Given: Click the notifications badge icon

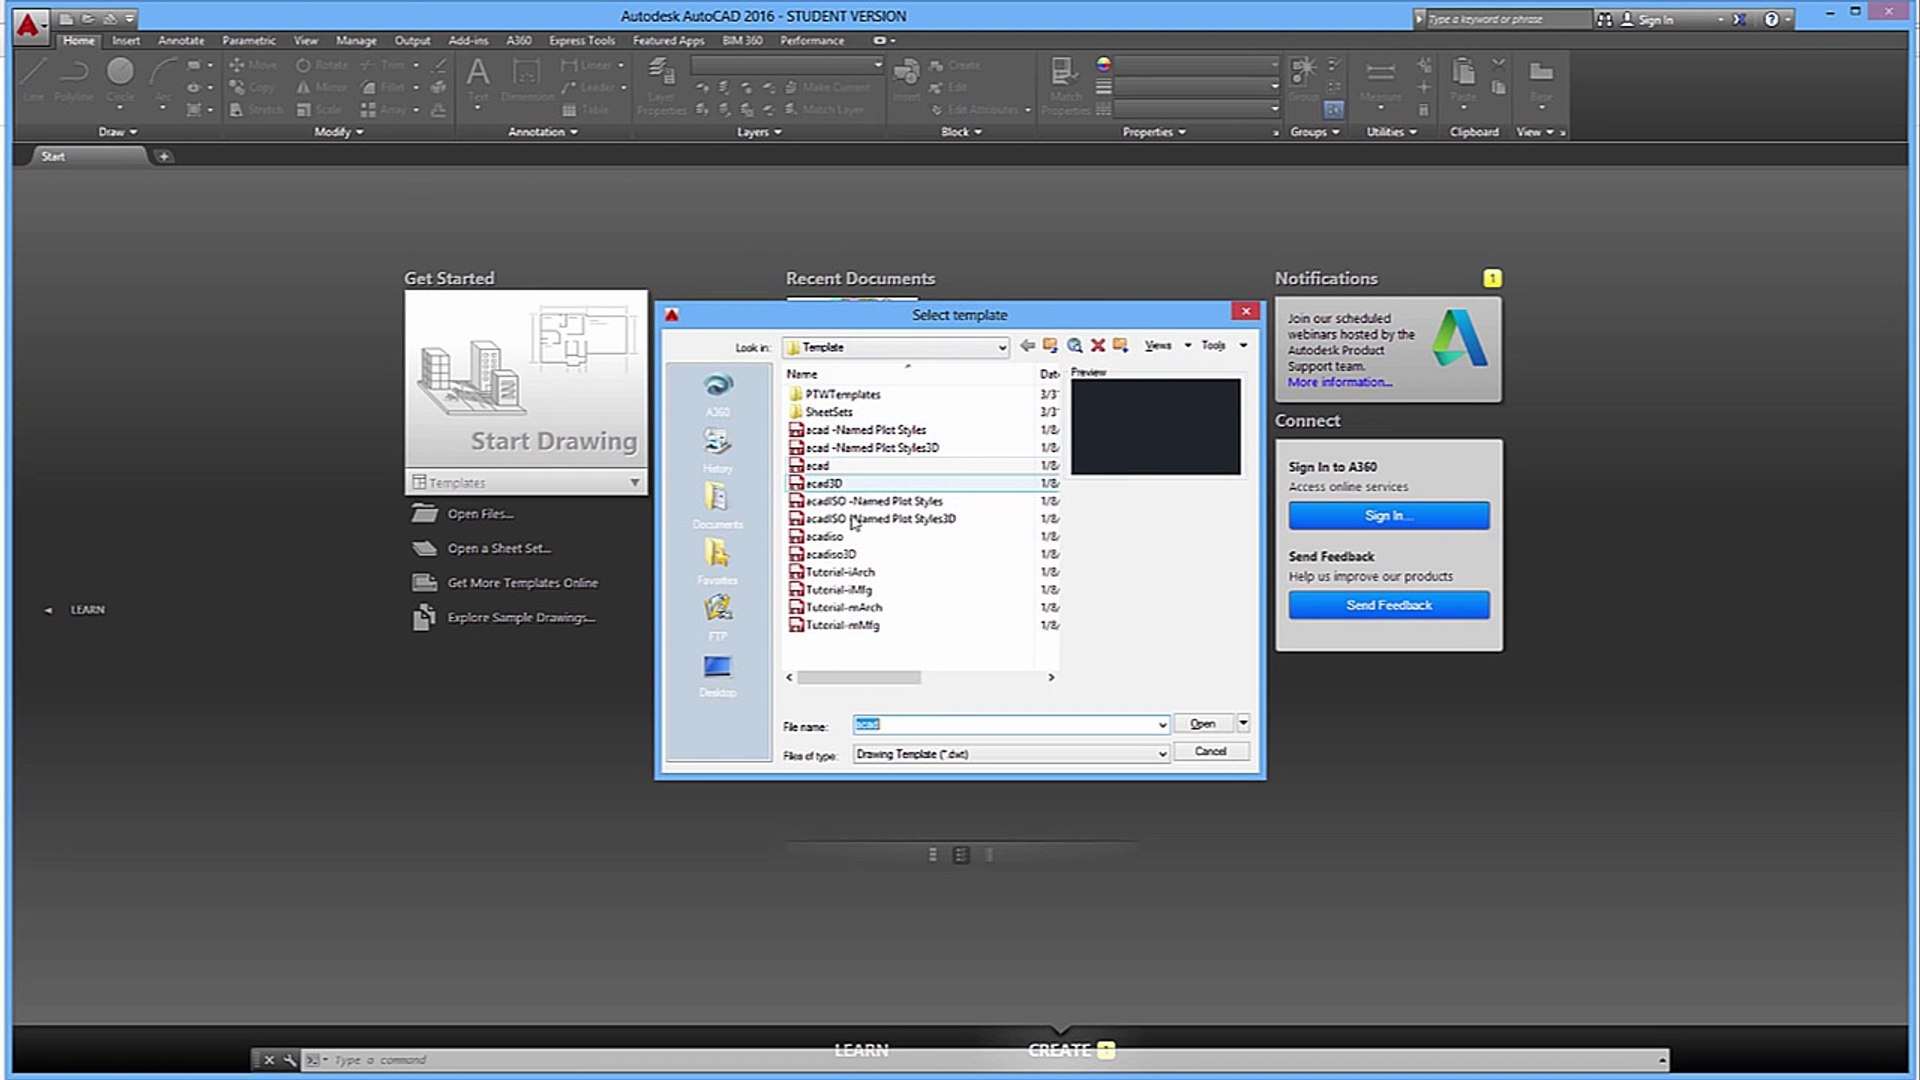Looking at the screenshot, I should click(1492, 279).
